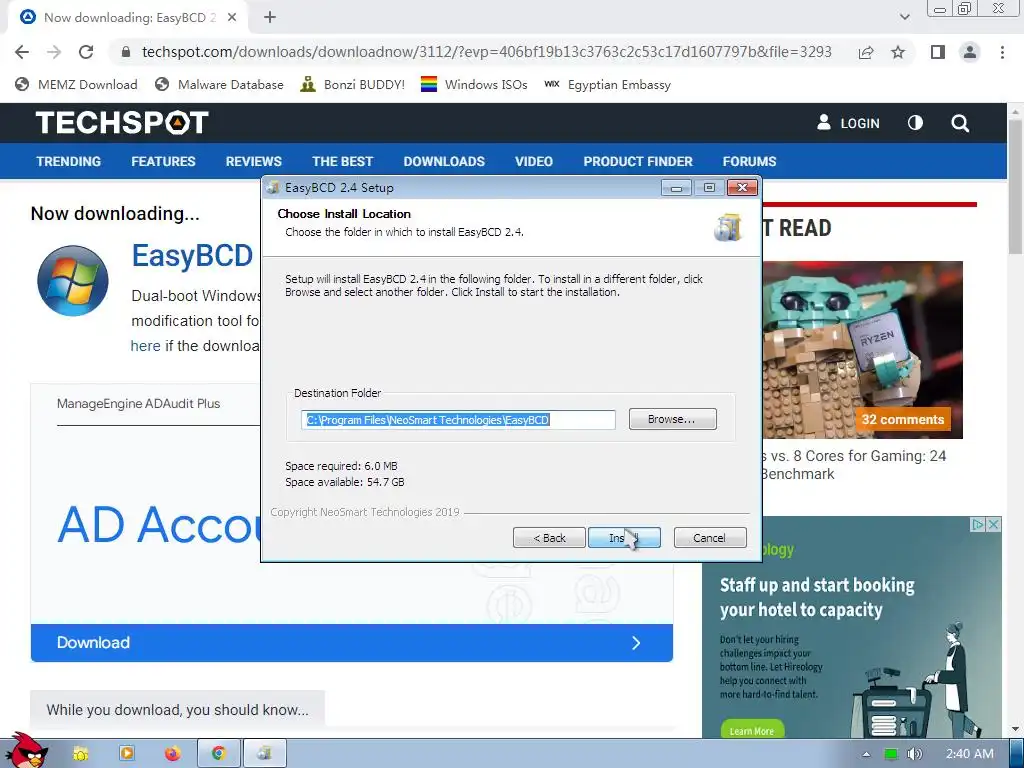This screenshot has width=1024, height=768.
Task: Click the blue Download ad button
Action: [351, 643]
